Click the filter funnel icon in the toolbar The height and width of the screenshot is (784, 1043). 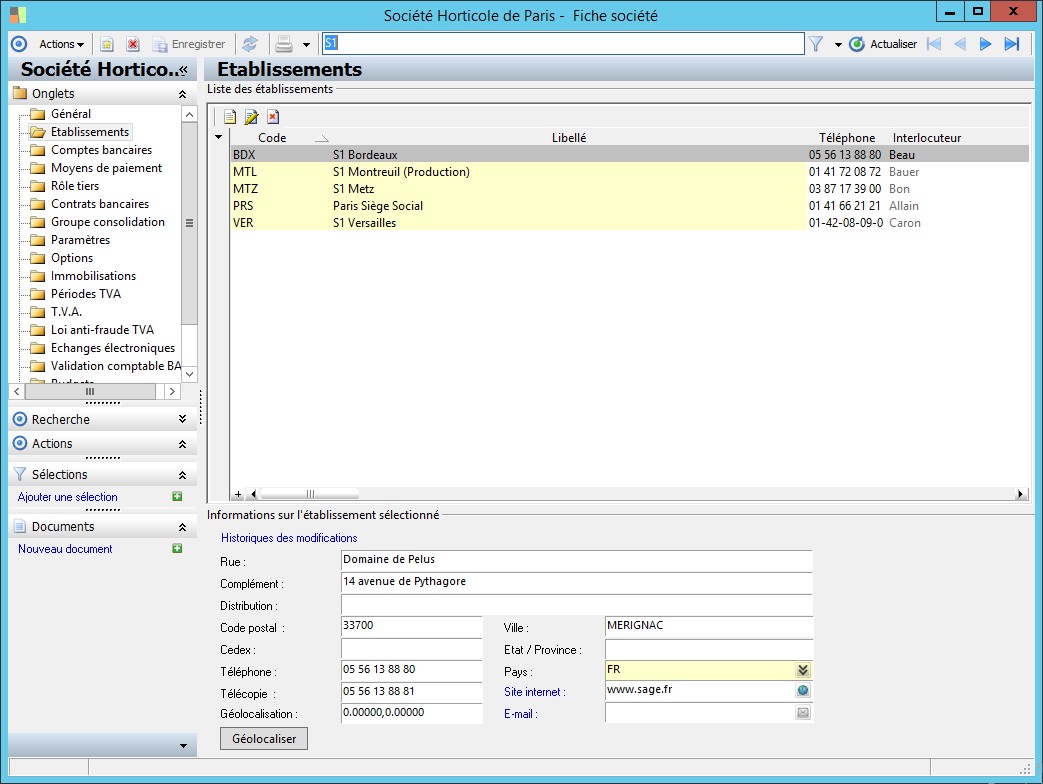(816, 44)
